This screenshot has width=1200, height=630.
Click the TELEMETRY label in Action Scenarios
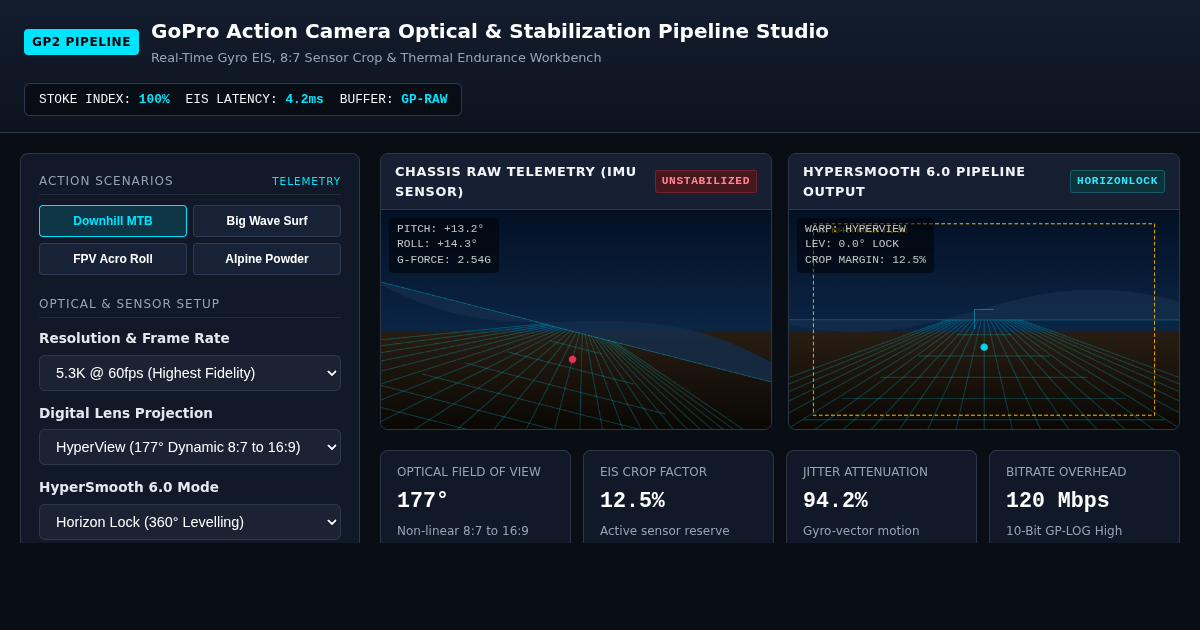click(306, 181)
